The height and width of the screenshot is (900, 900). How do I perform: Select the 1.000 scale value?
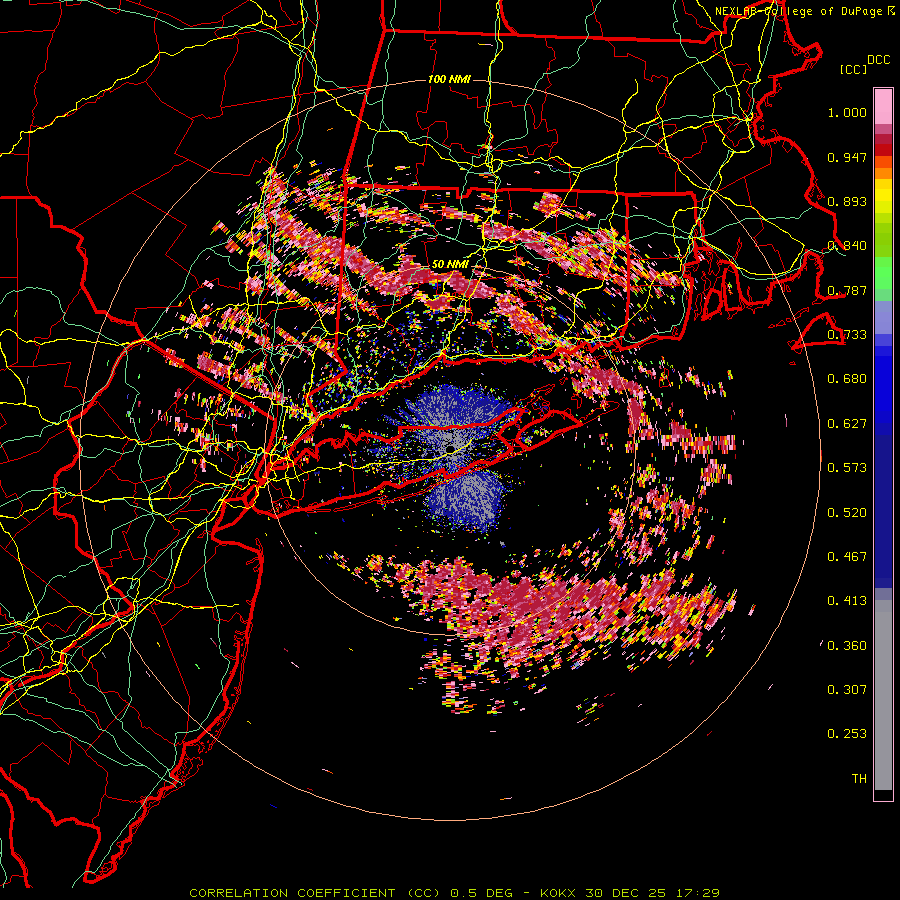(x=847, y=112)
